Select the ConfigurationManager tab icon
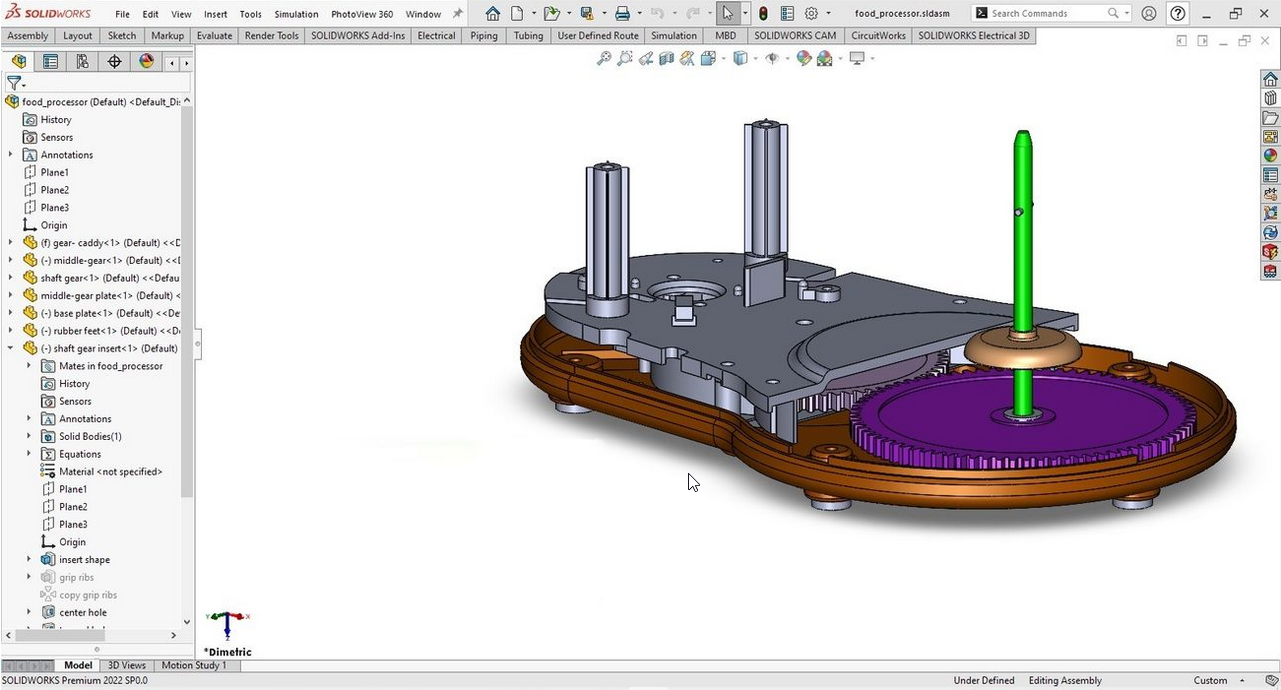Viewport: 1281px width, 690px height. [82, 62]
